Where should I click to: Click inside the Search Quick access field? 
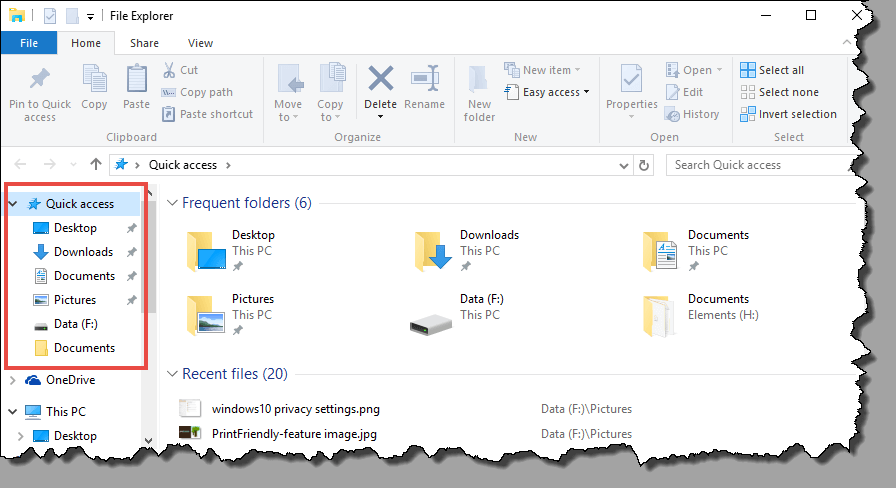pyautogui.click(x=761, y=165)
